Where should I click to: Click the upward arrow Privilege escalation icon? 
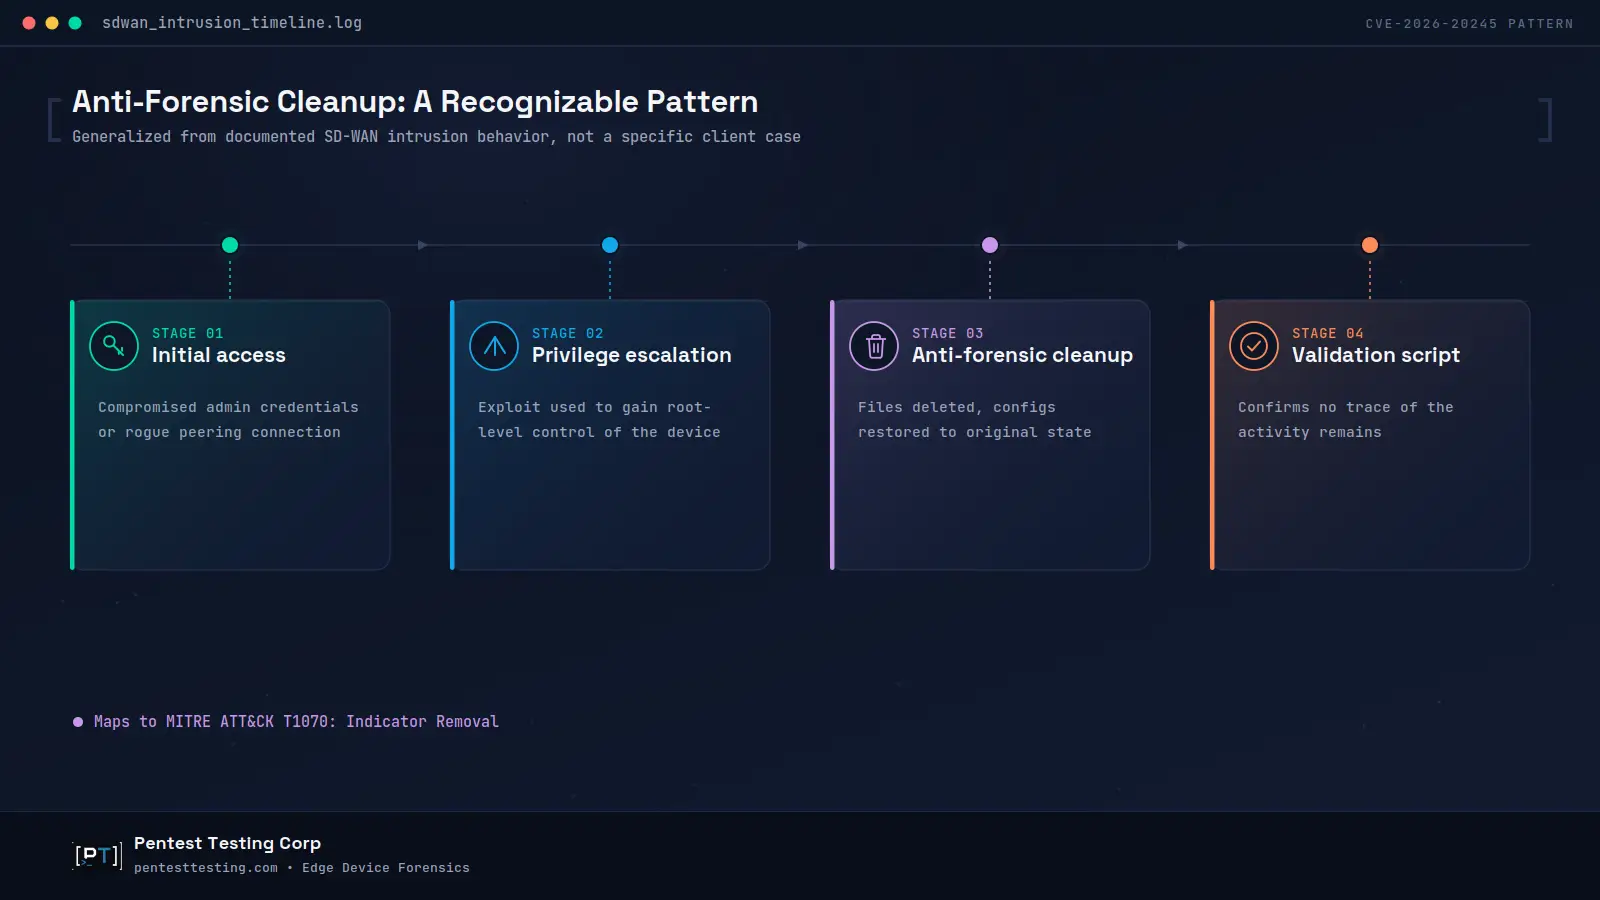coord(494,346)
